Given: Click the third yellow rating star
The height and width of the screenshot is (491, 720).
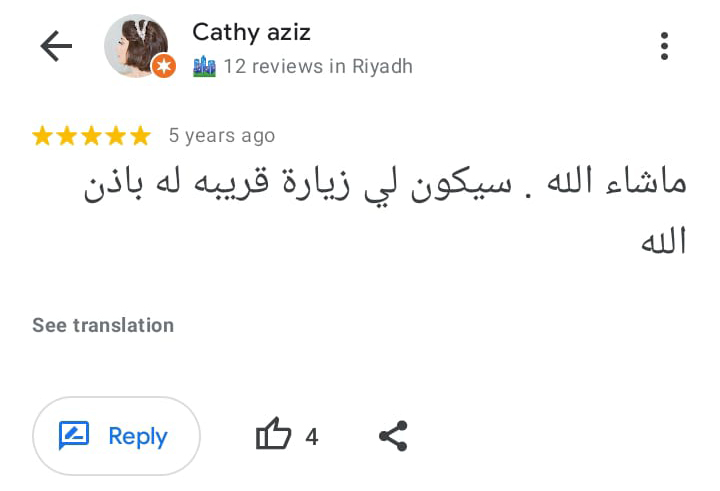Looking at the screenshot, I should coord(91,136).
